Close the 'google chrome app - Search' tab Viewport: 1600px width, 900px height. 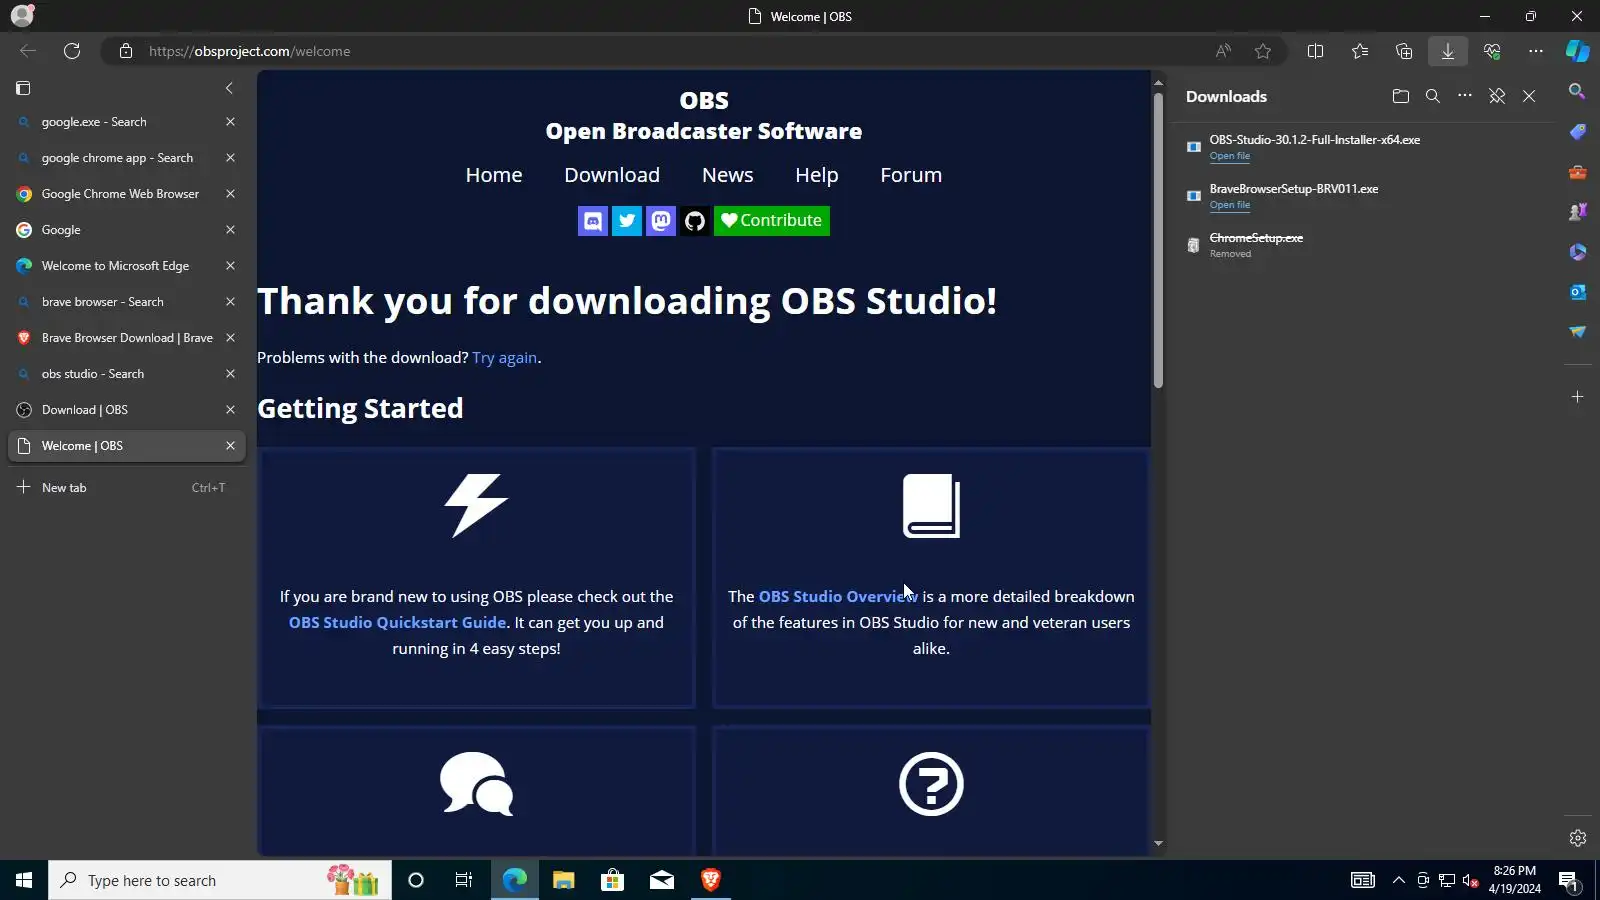tap(230, 158)
